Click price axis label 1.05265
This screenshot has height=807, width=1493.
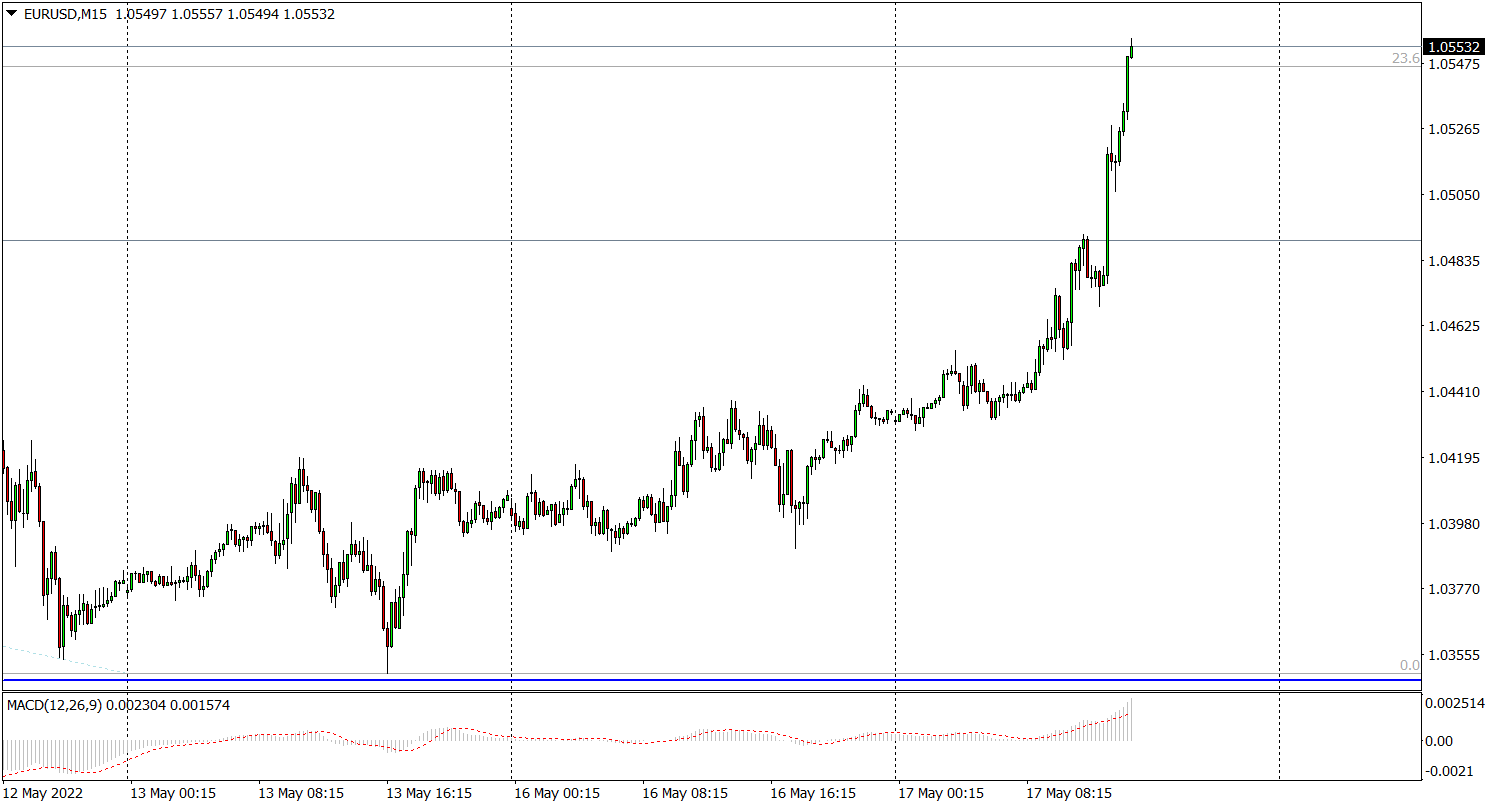coord(1454,129)
